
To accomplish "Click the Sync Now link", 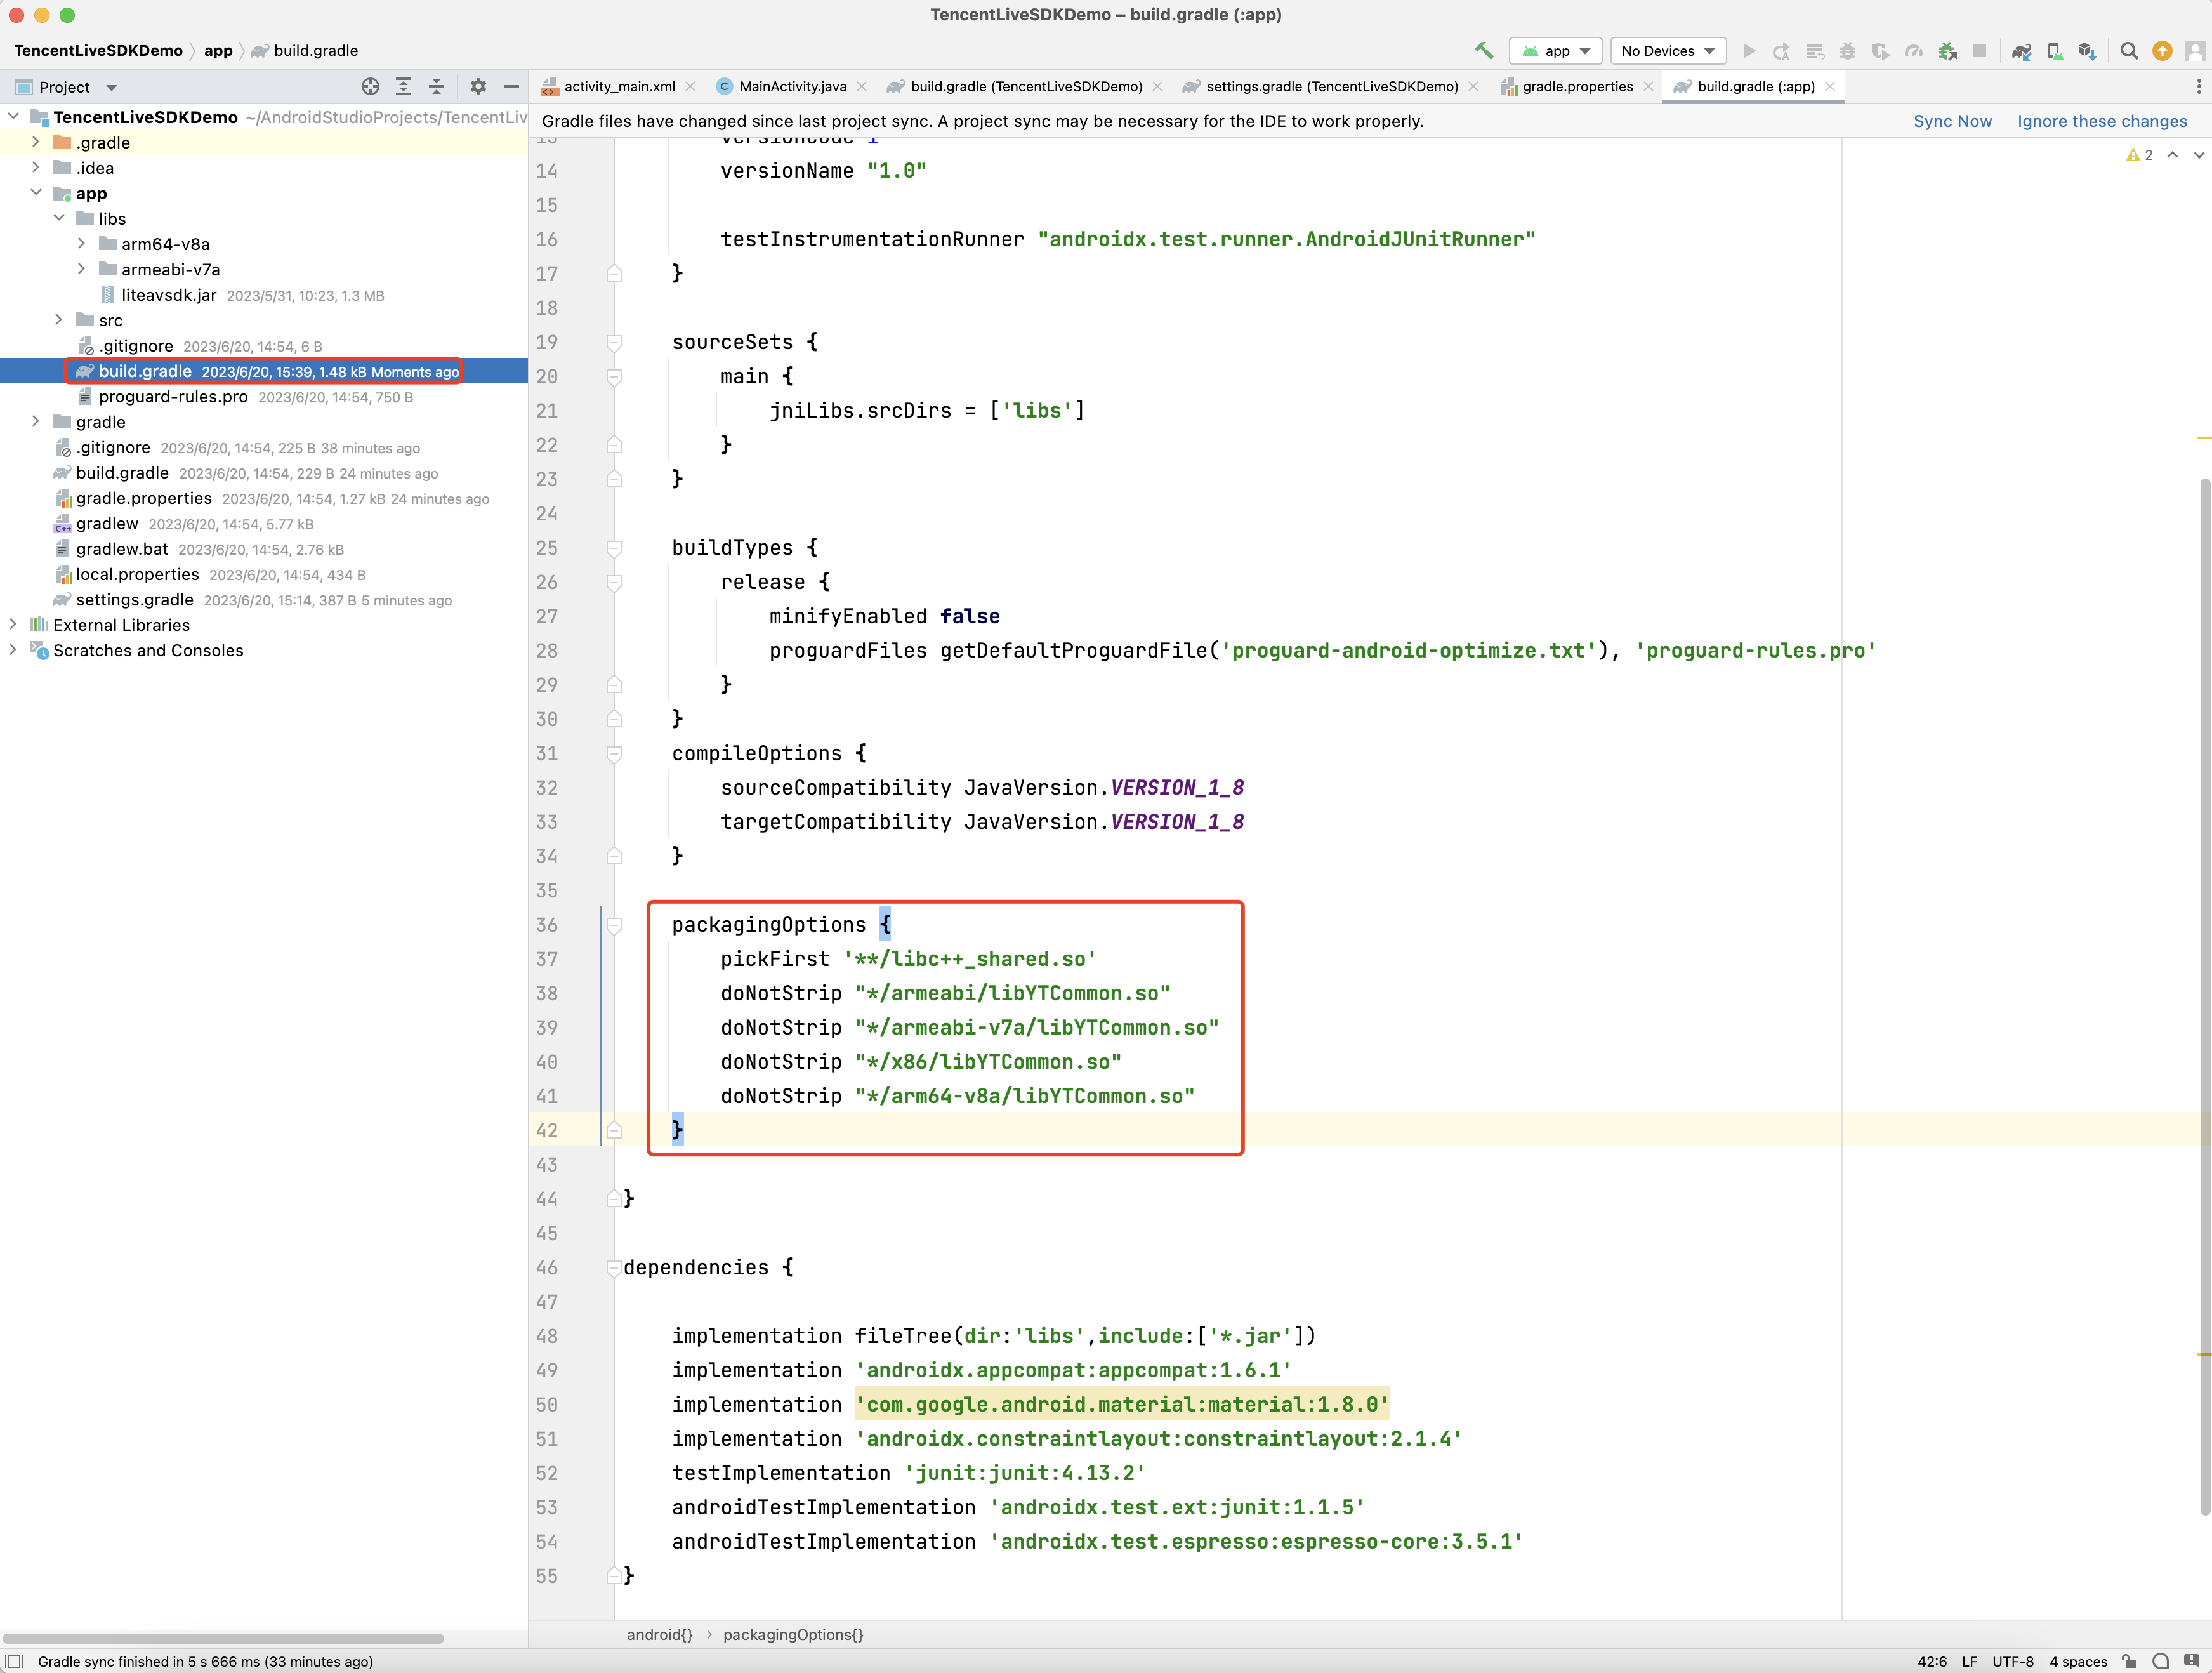I will [x=1951, y=121].
